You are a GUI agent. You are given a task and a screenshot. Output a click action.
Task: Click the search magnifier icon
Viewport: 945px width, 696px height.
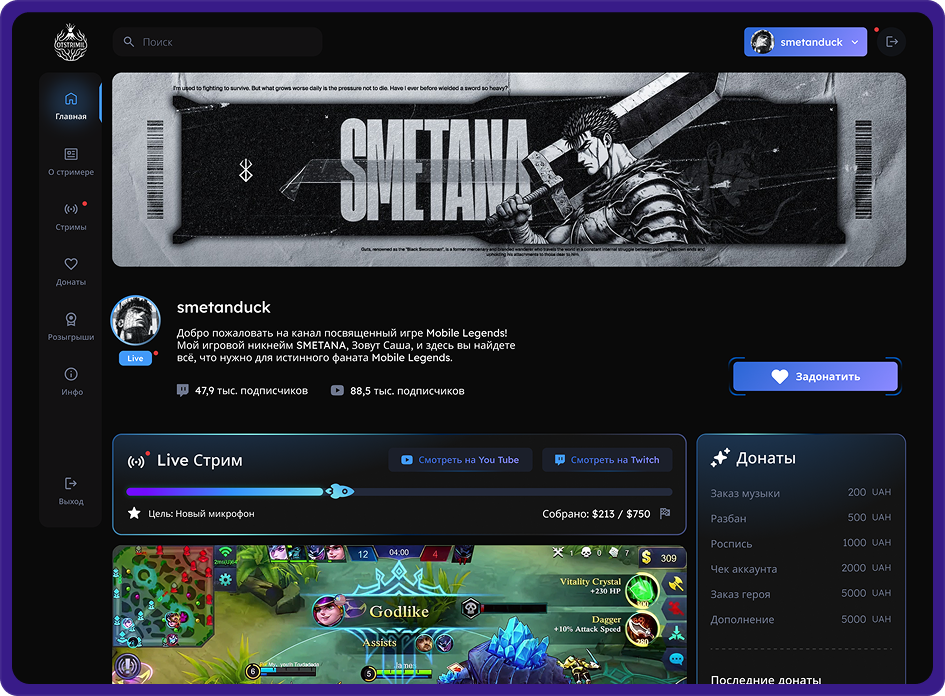point(128,42)
